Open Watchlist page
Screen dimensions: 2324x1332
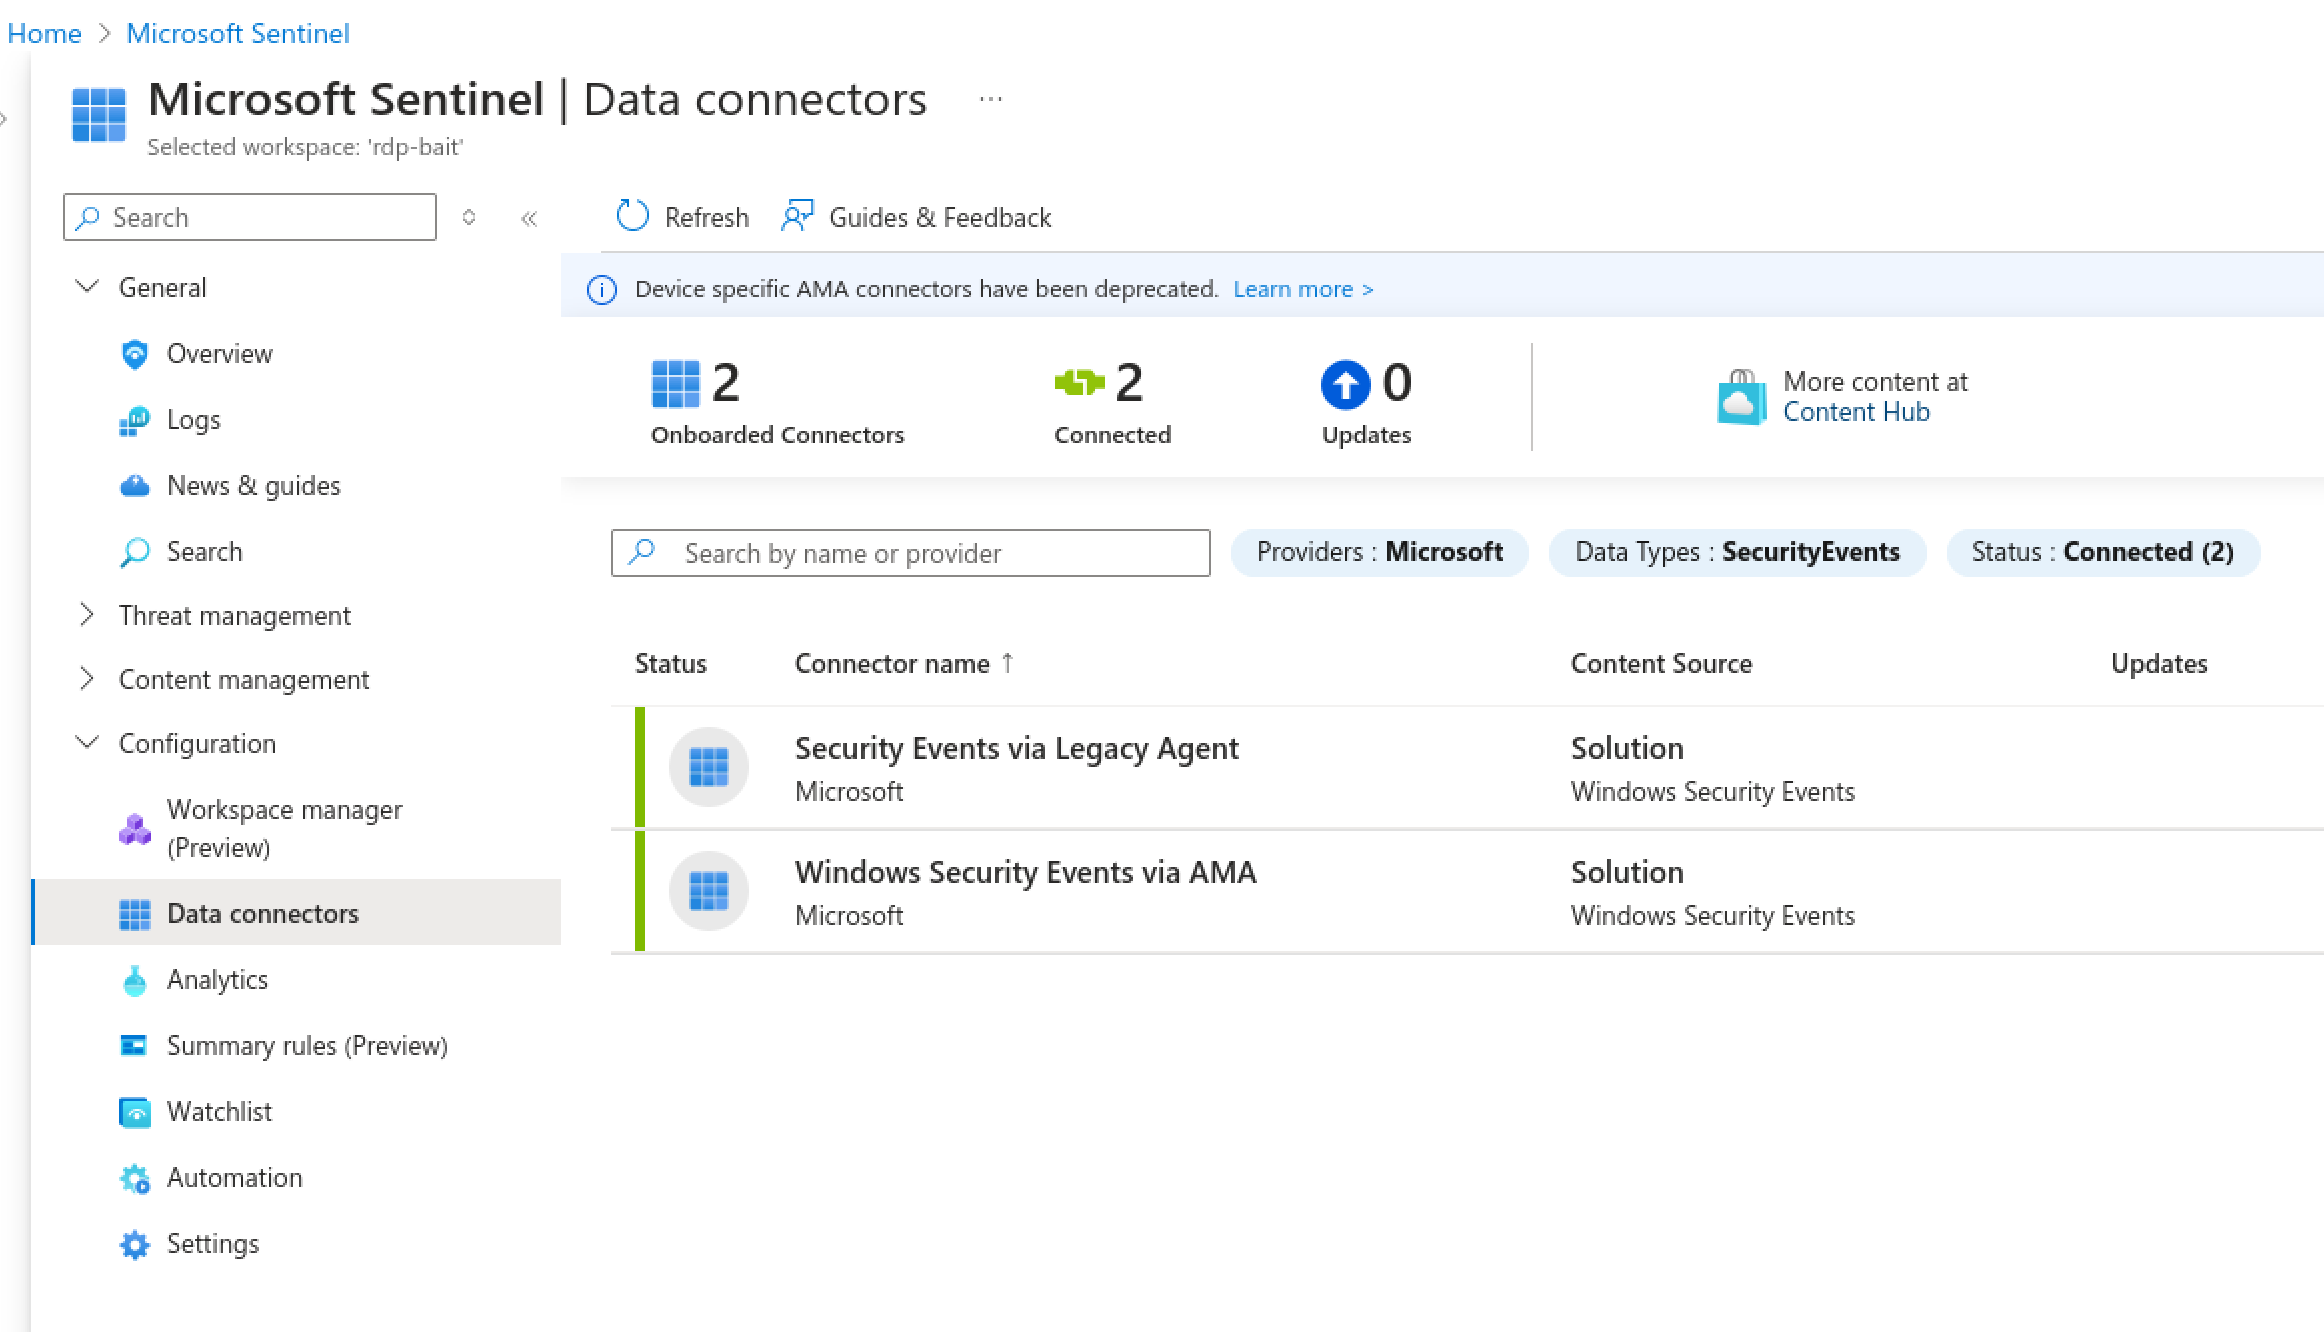click(219, 1112)
